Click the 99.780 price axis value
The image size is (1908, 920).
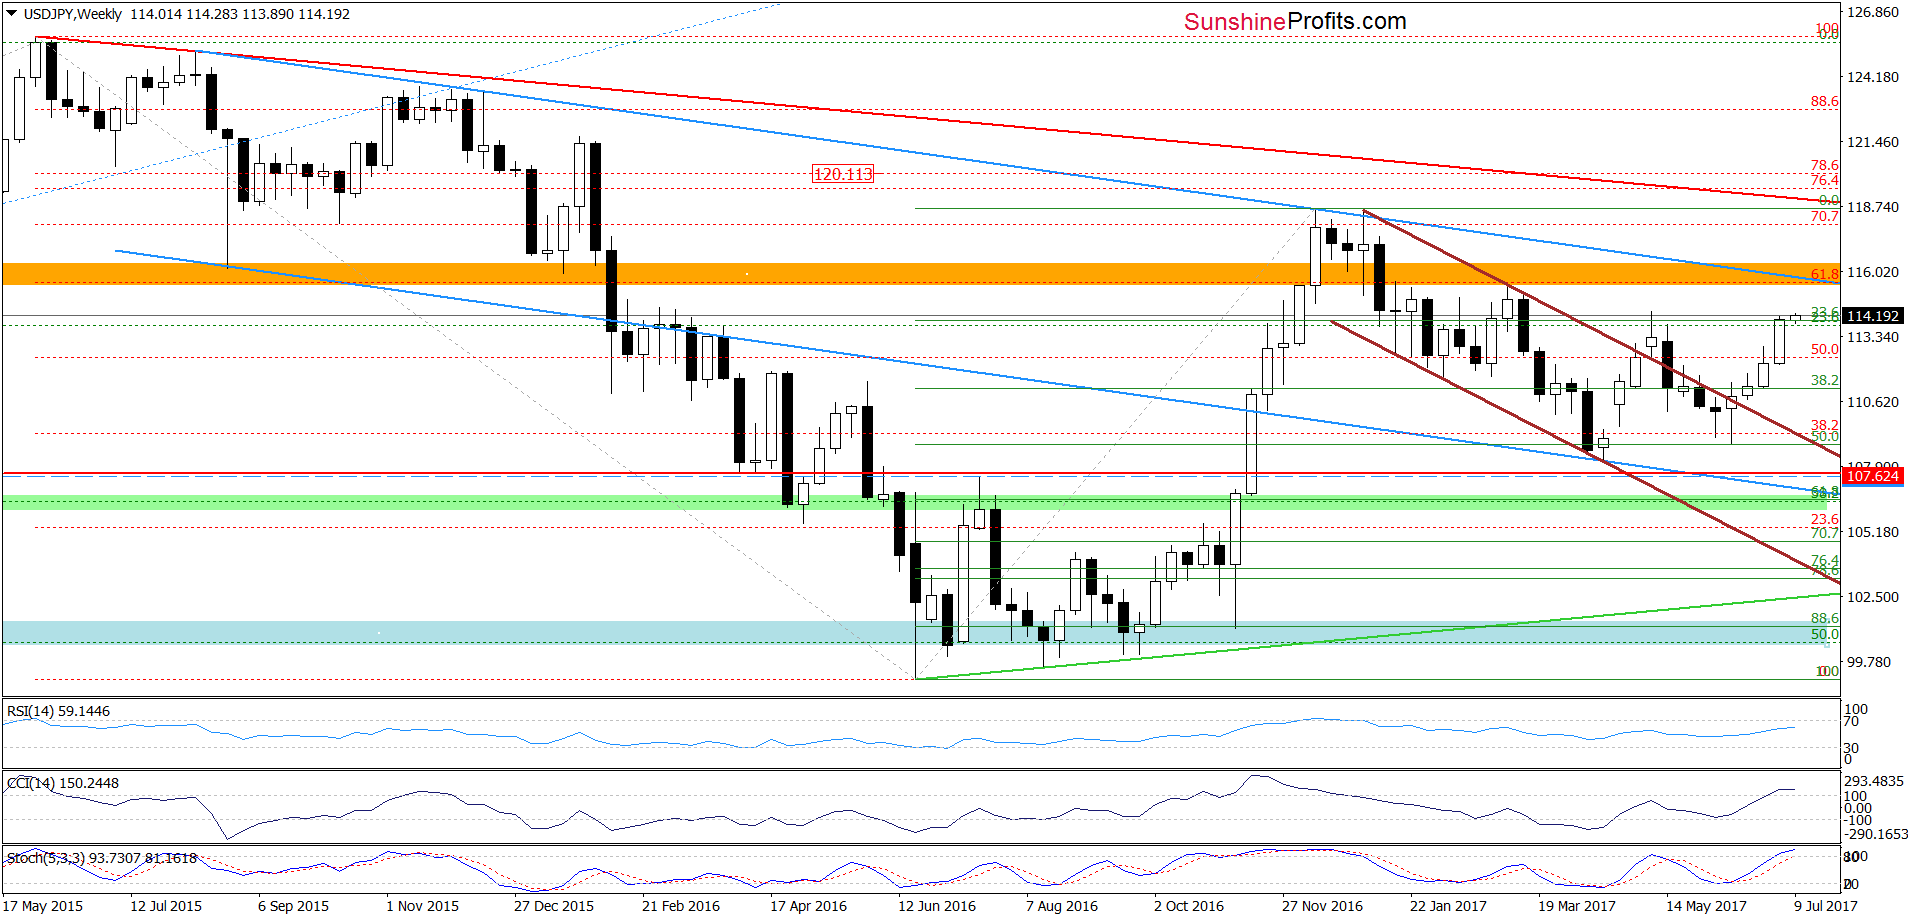1868,662
